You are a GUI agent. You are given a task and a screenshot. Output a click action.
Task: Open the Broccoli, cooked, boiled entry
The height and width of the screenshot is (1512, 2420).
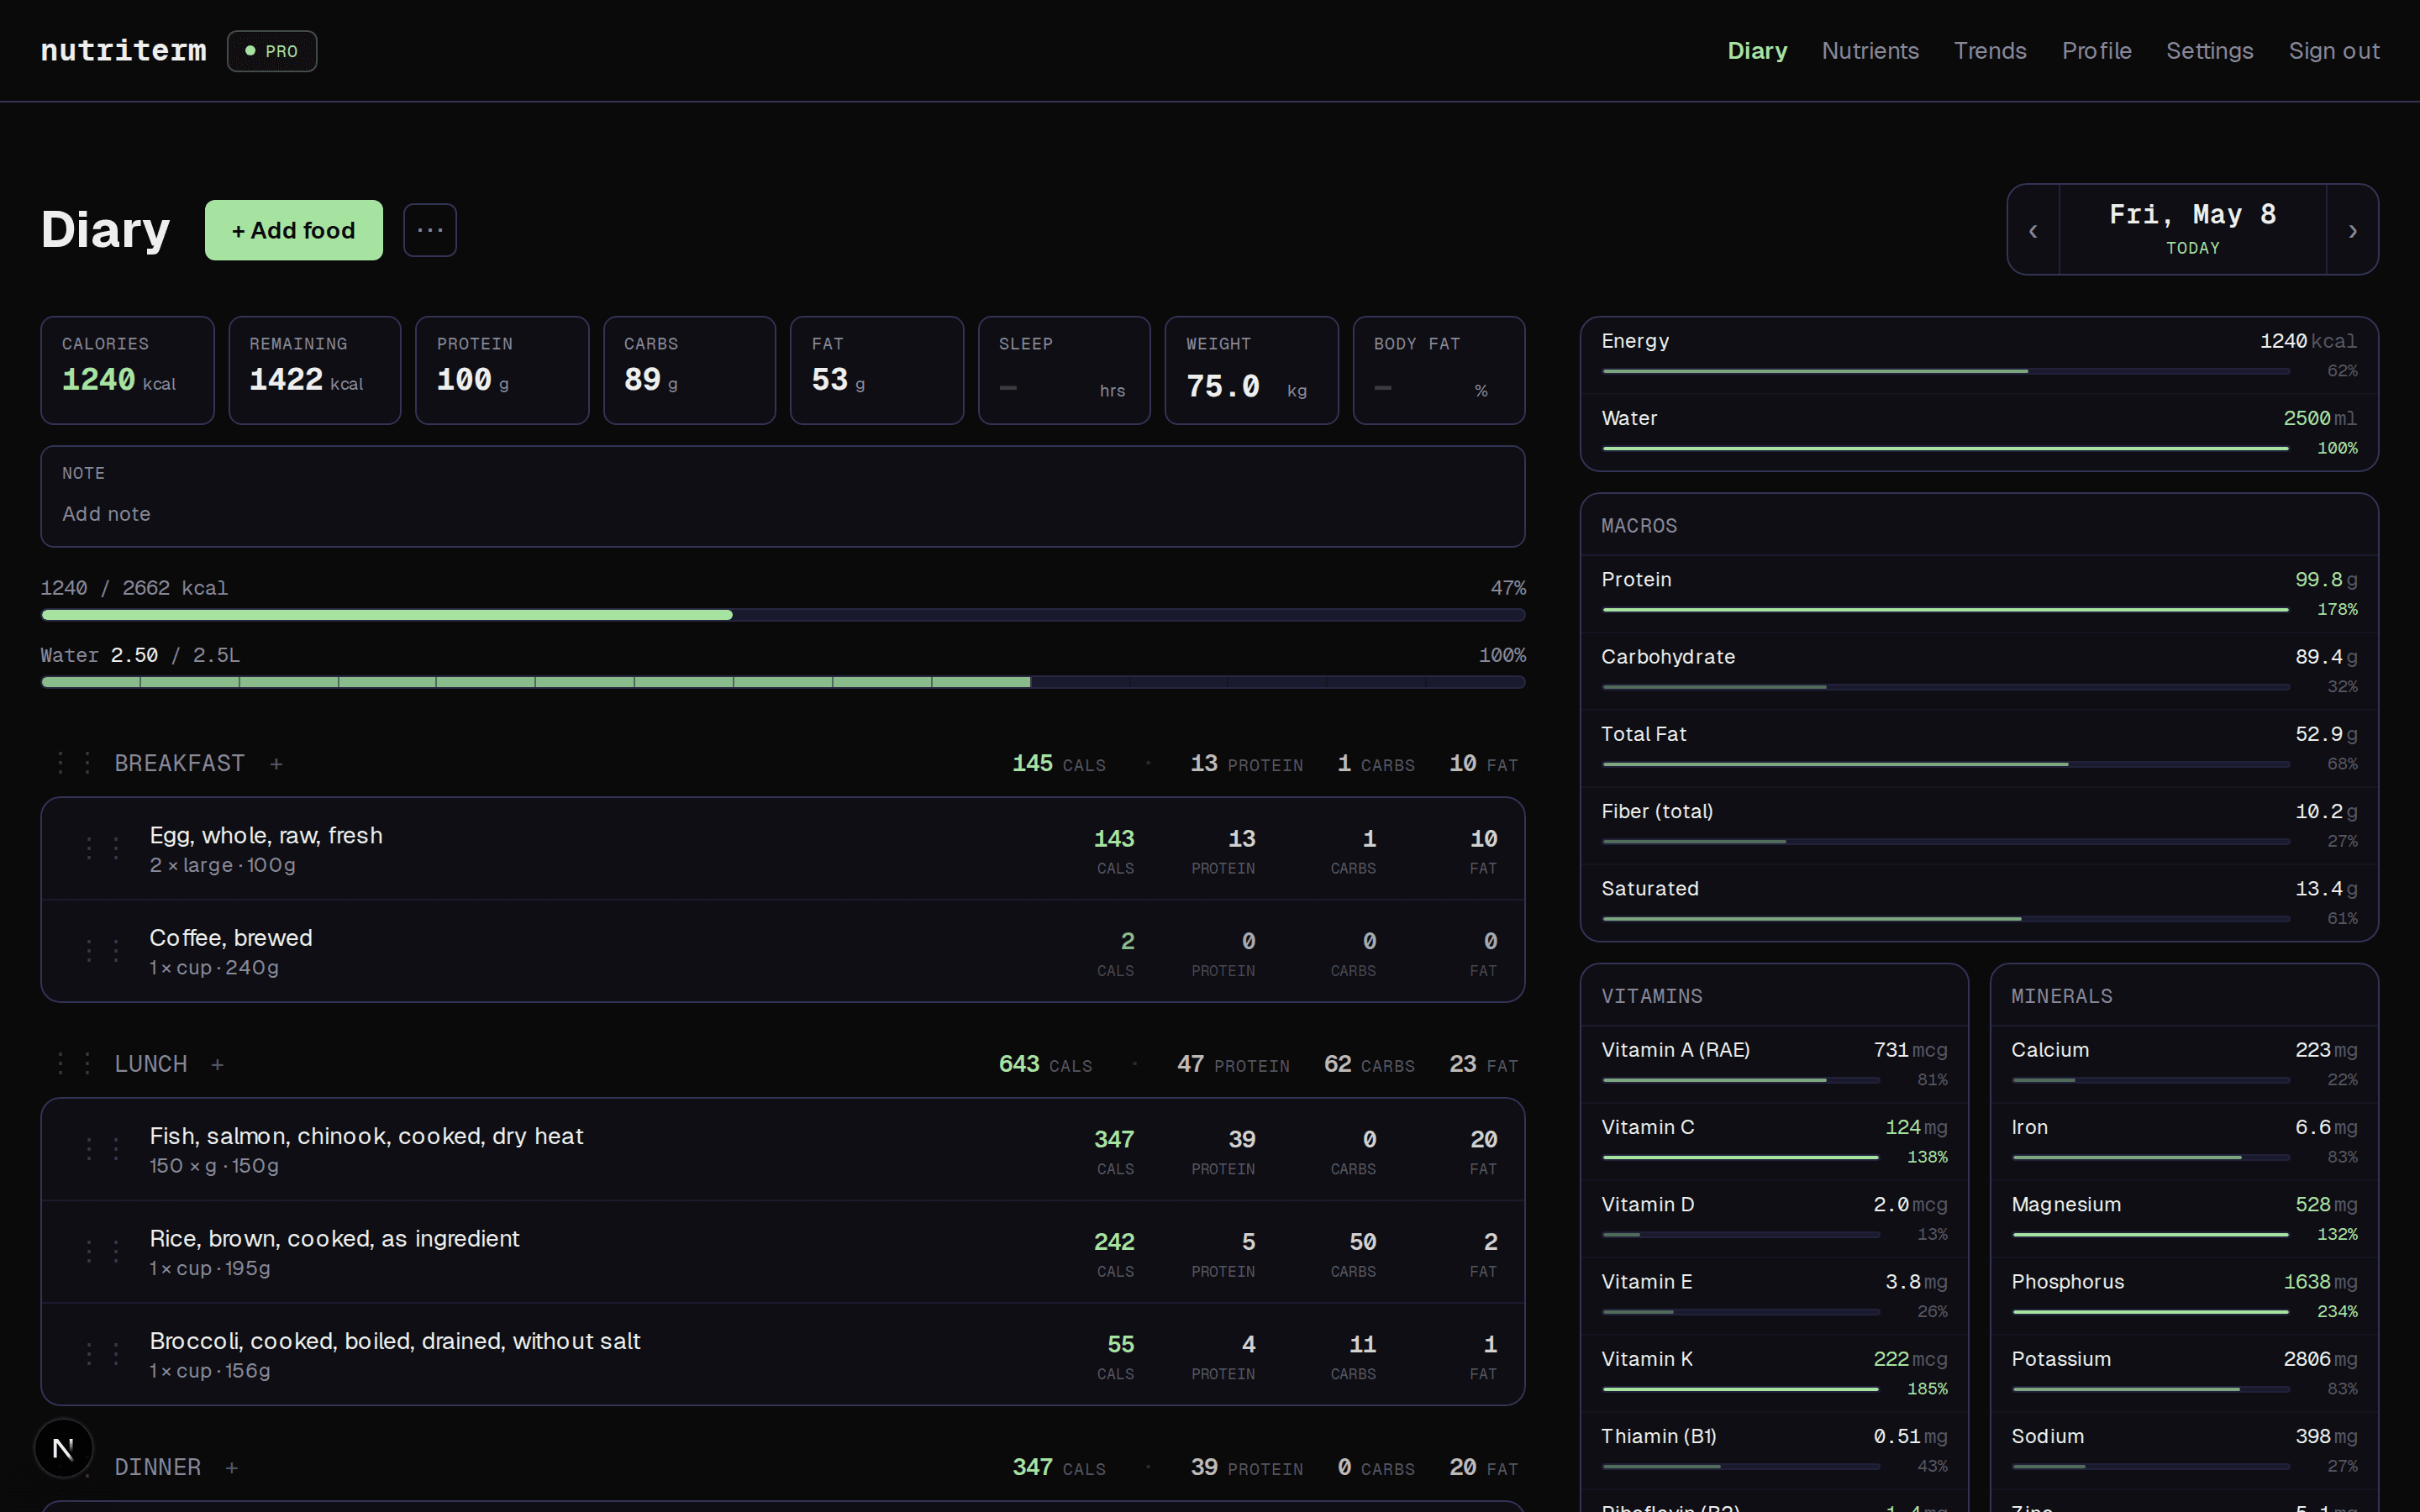783,1355
